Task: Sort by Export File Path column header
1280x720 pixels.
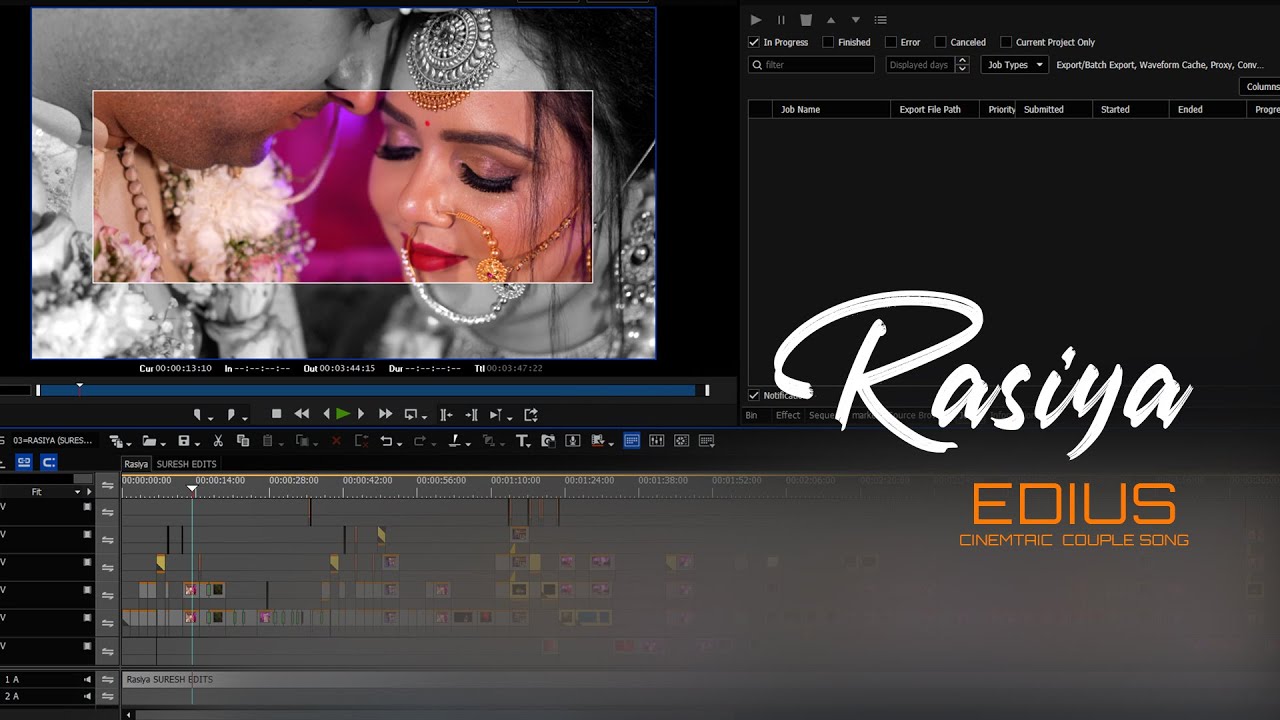Action: (937, 109)
